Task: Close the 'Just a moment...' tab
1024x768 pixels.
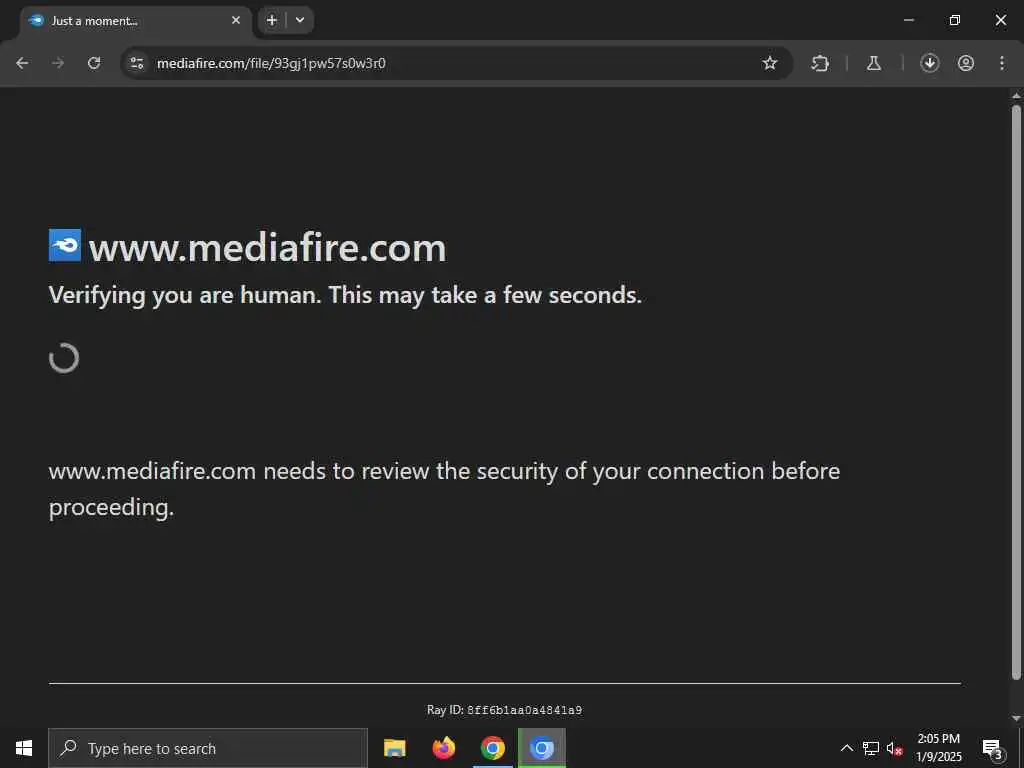Action: (x=236, y=20)
